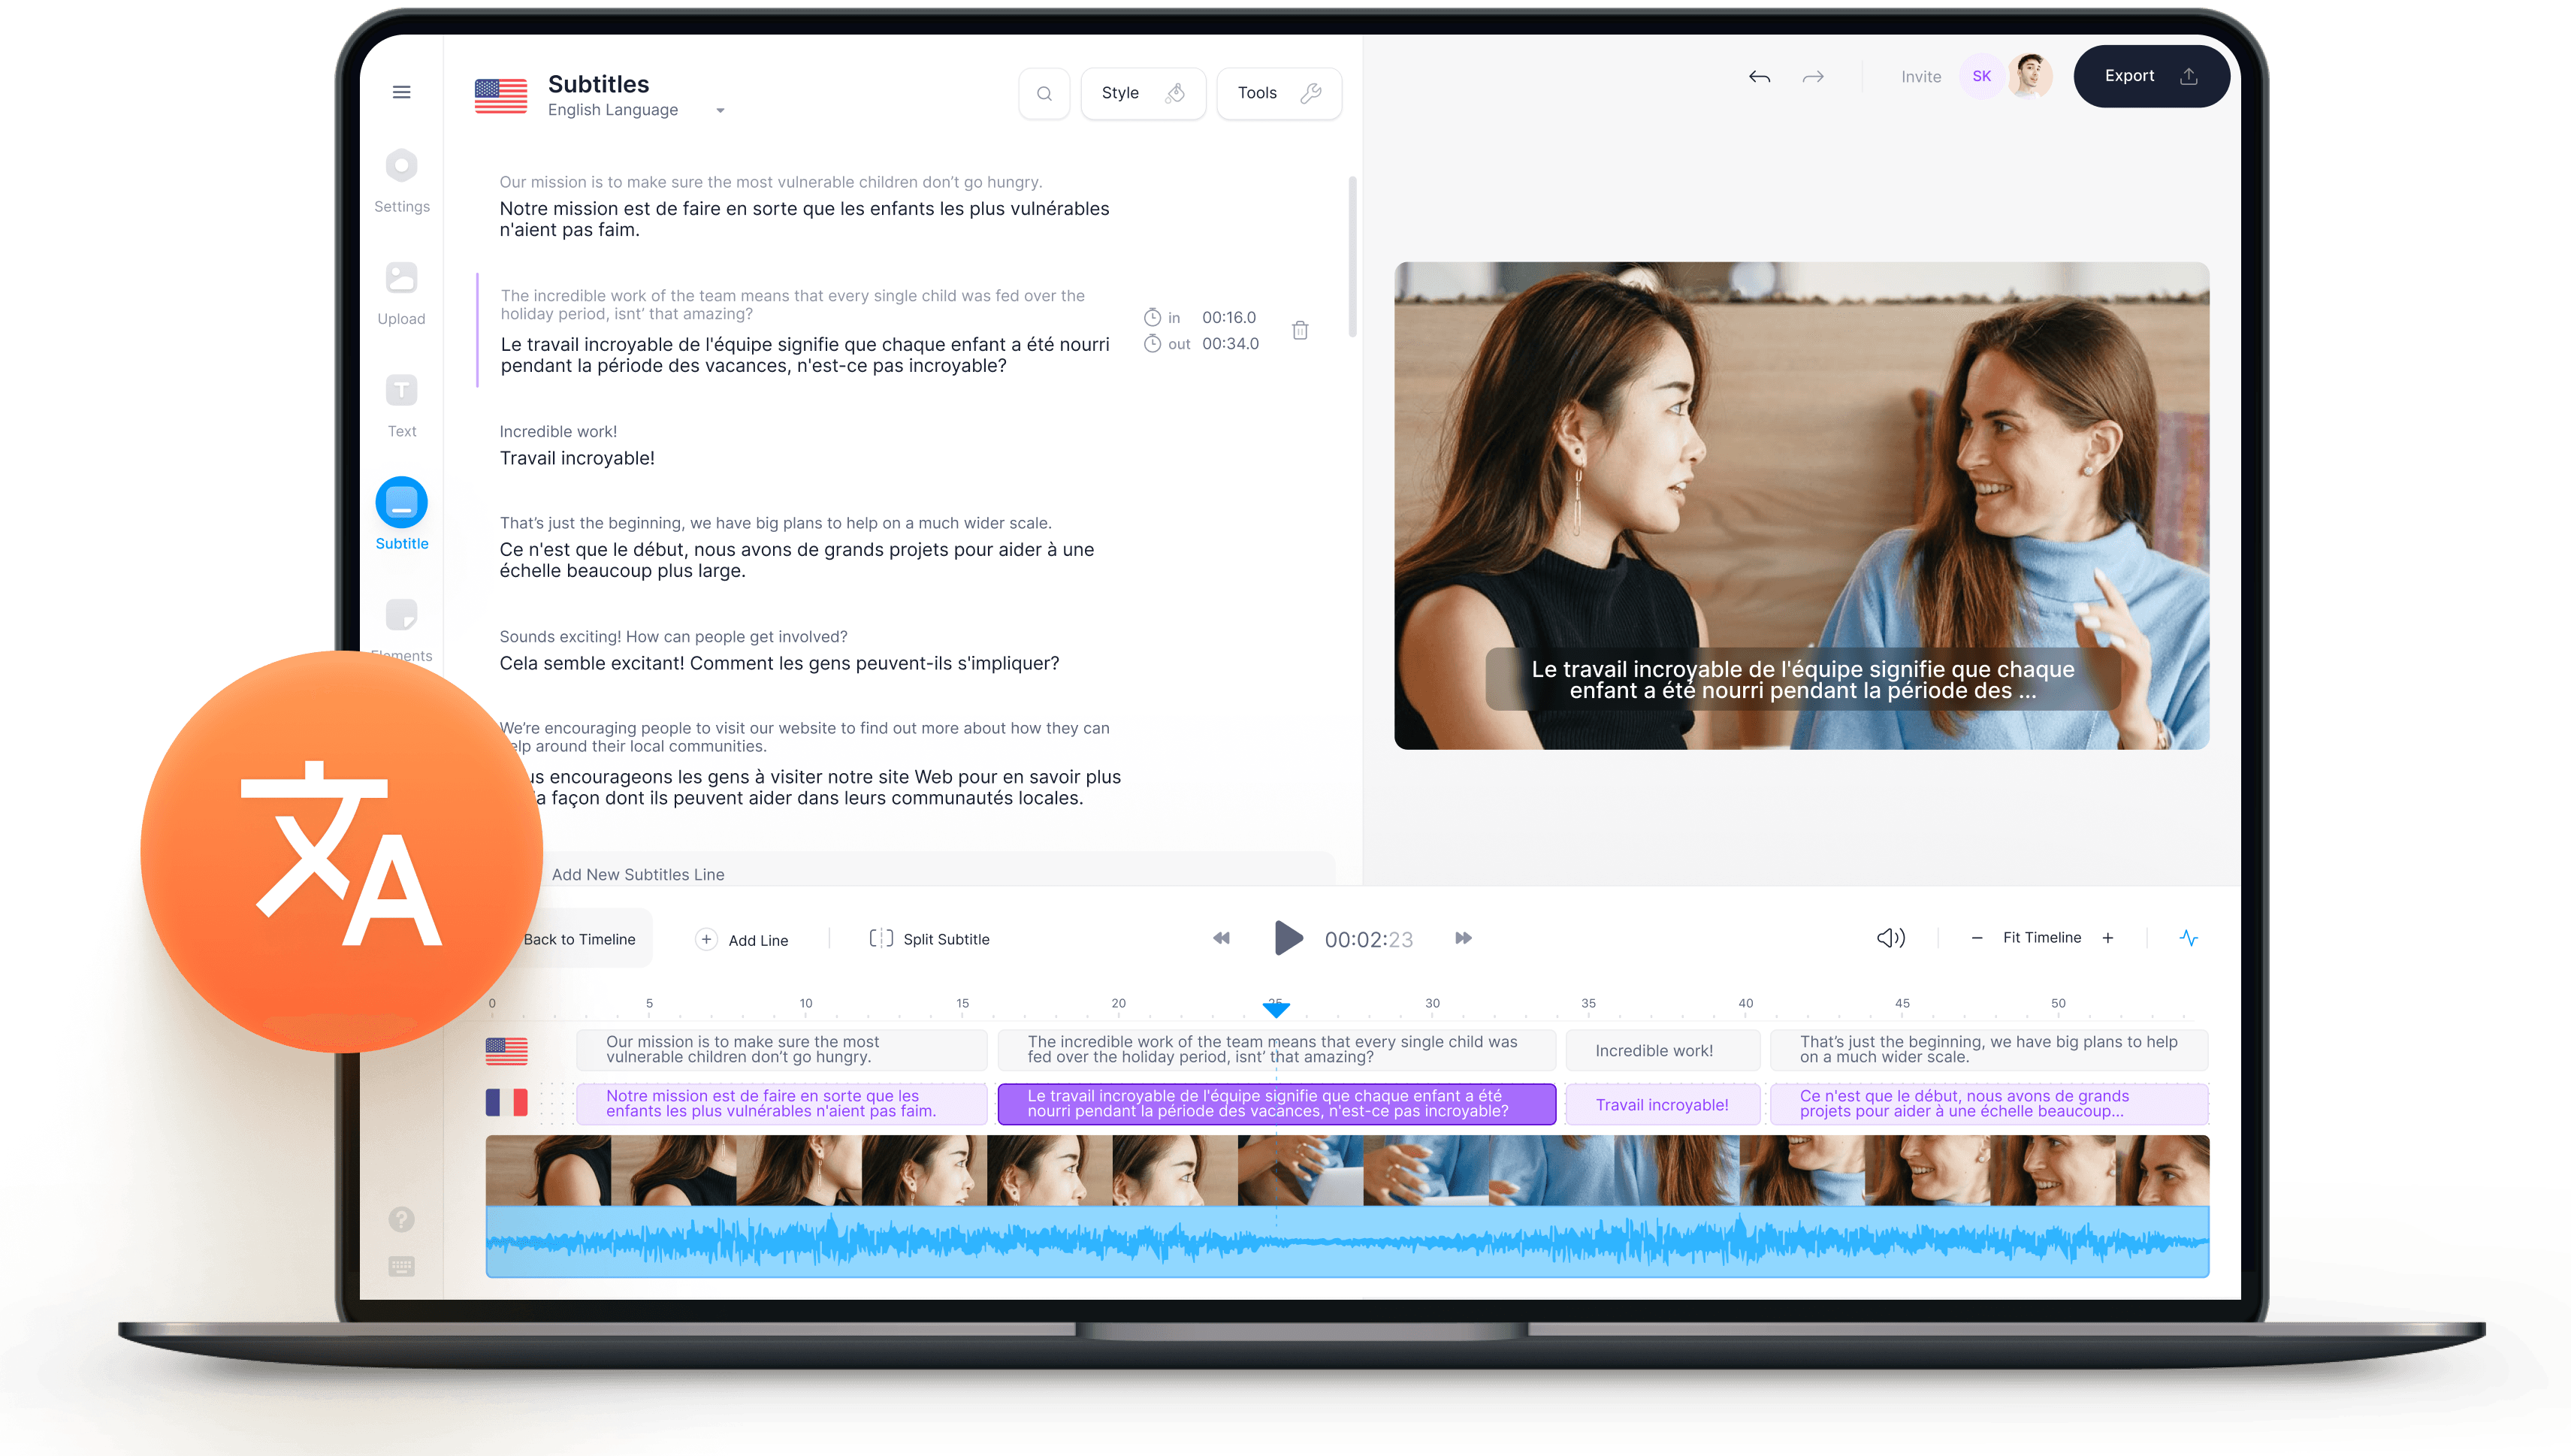Open the keyboard shortcuts icon bottom left
This screenshot has height=1456, width=2571.
[x=403, y=1266]
